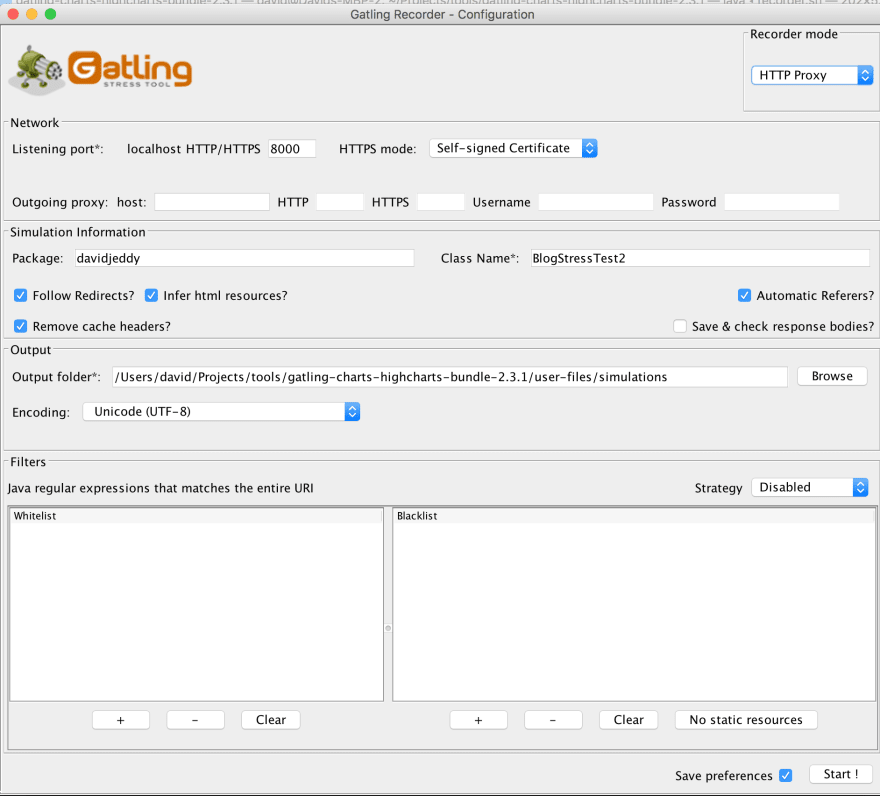880x796 pixels.
Task: Click the Outgoing proxy HTTPS port field
Action: tap(441, 202)
